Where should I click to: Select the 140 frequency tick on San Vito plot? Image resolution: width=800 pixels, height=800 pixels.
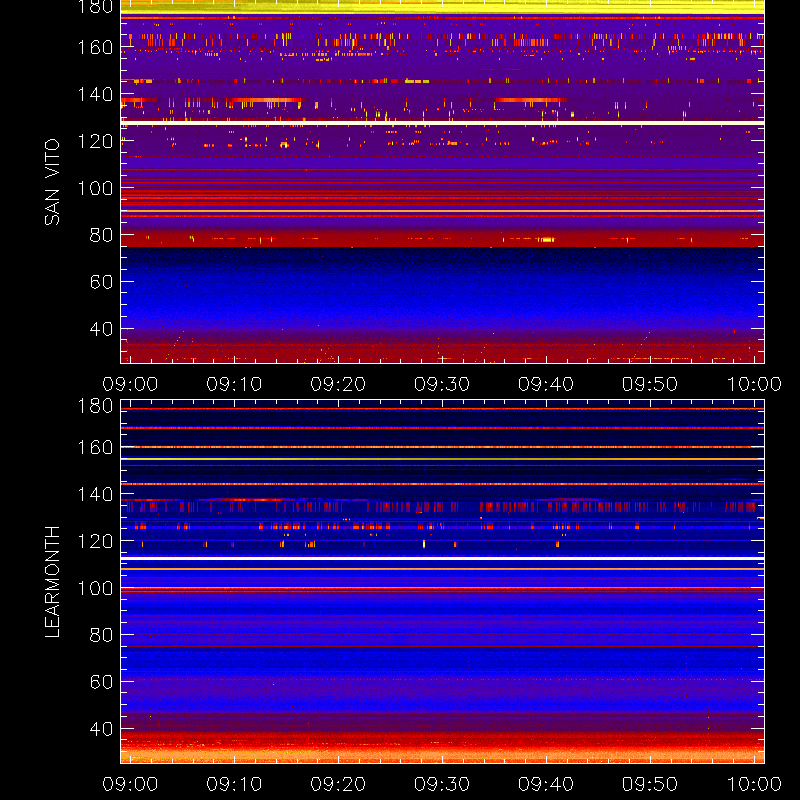click(x=95, y=94)
